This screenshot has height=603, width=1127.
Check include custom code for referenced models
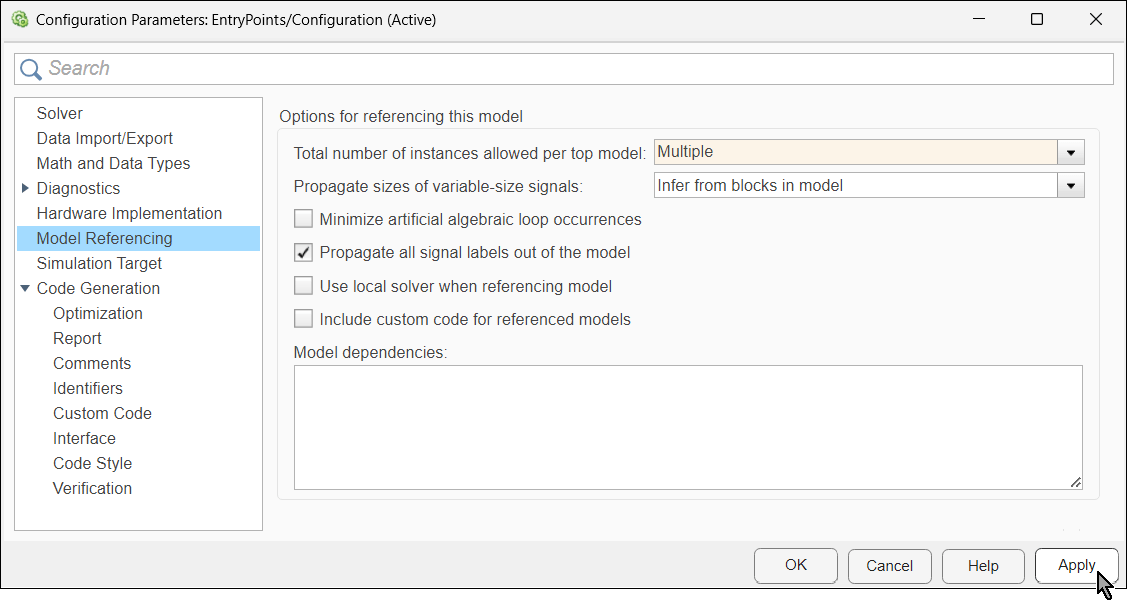pyautogui.click(x=303, y=318)
